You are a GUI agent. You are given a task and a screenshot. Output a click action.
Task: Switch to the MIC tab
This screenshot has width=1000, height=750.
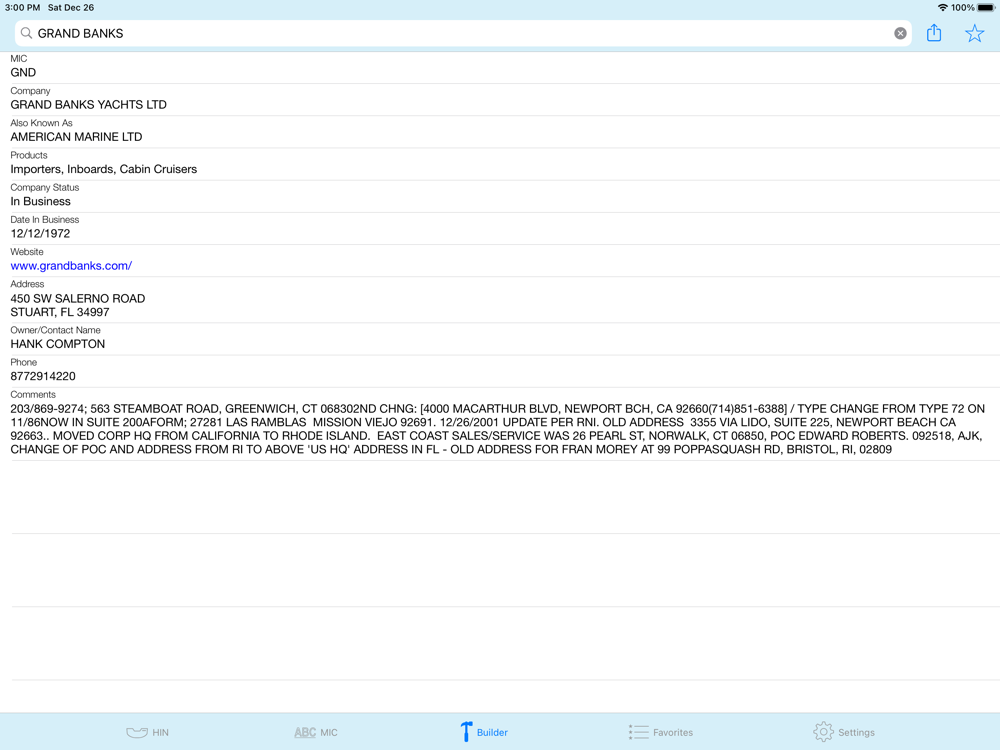(316, 732)
